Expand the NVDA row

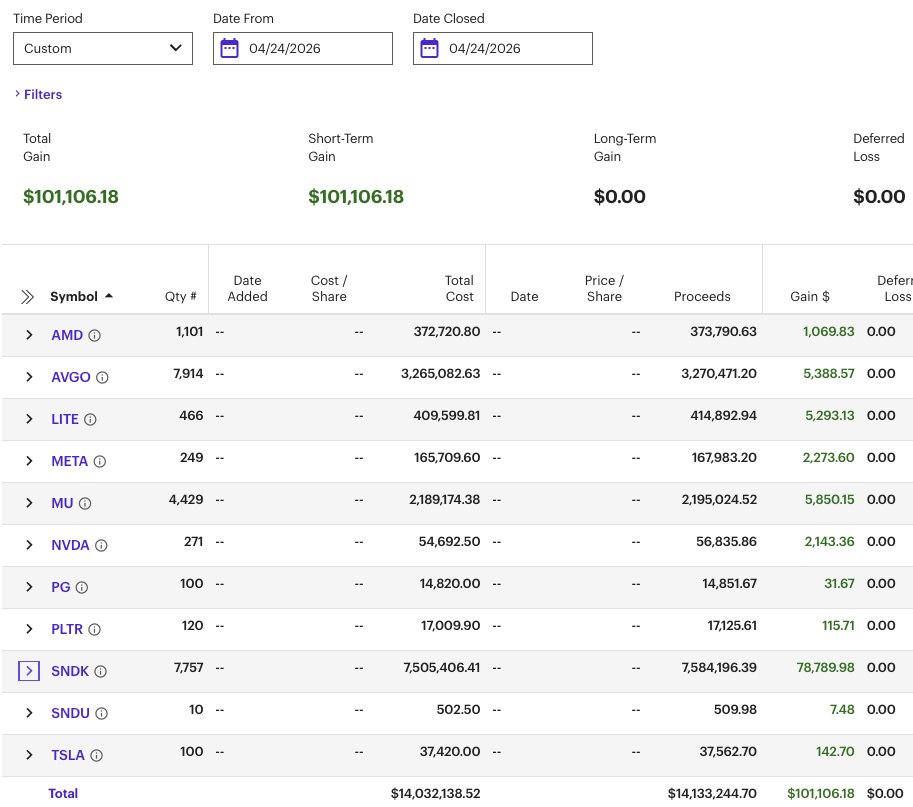[x=29, y=544]
